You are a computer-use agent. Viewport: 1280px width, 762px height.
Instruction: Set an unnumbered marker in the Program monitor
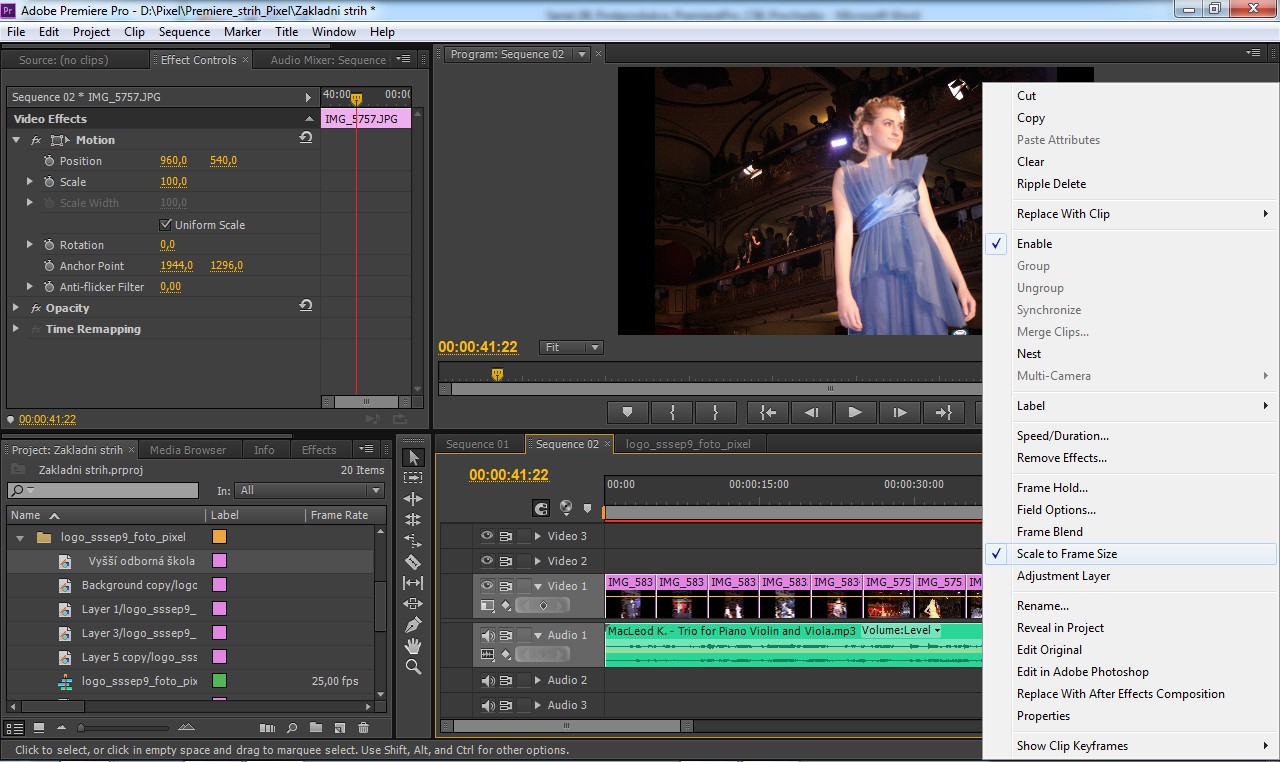pos(627,412)
